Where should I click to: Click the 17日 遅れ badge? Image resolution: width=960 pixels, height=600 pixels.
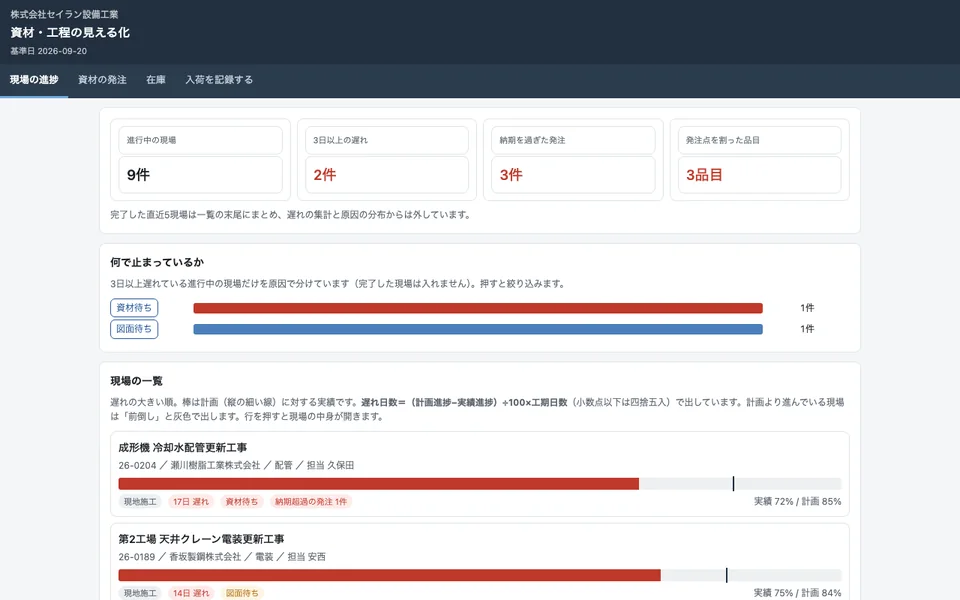click(190, 501)
